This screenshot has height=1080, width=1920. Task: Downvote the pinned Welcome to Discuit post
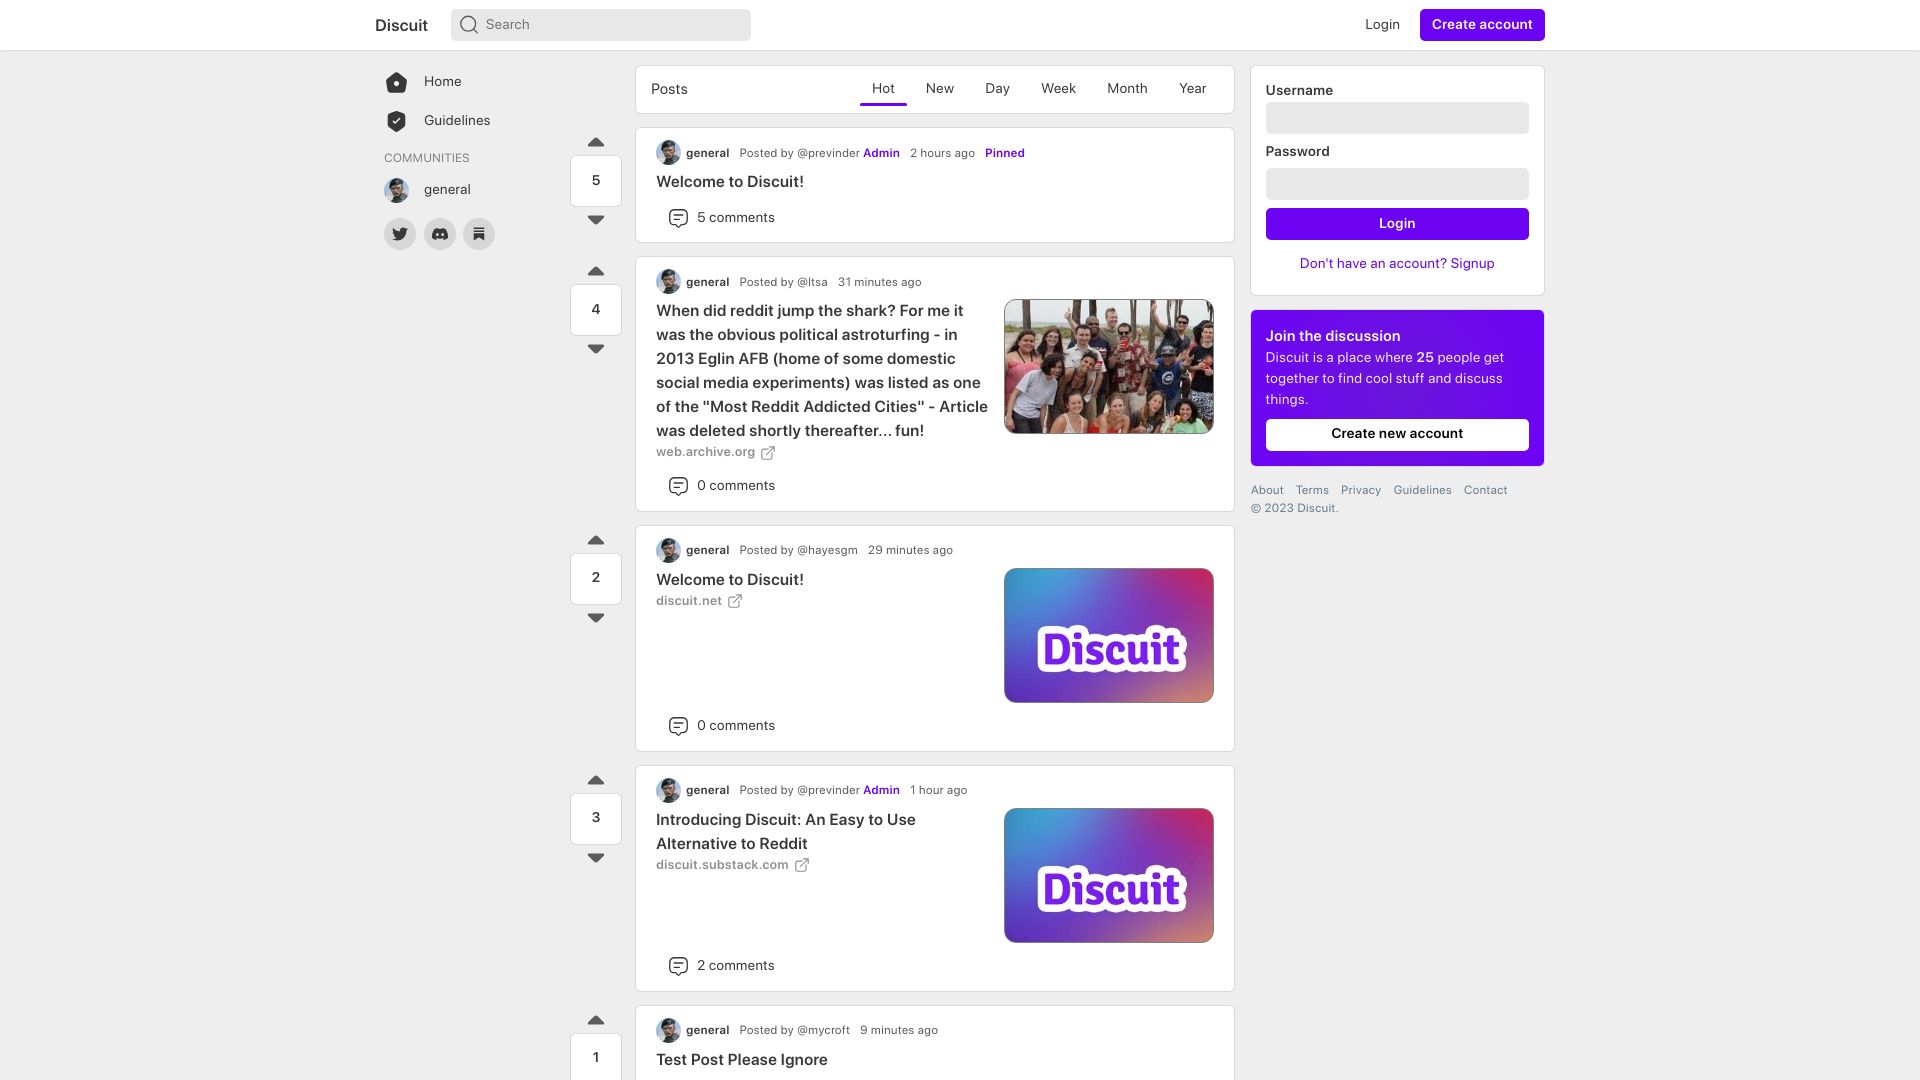pyautogui.click(x=596, y=220)
